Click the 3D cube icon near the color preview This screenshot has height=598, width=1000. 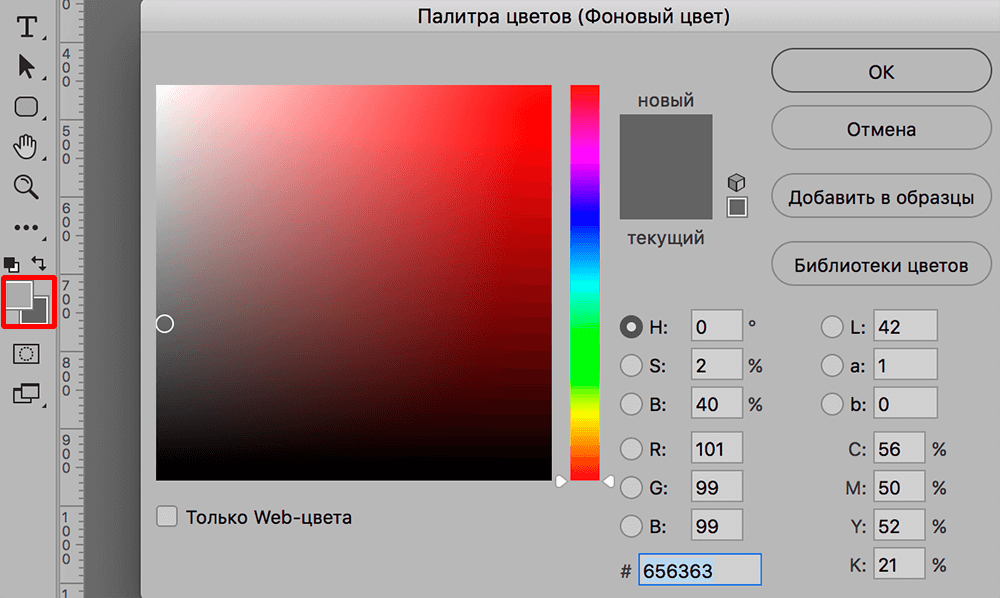736,182
